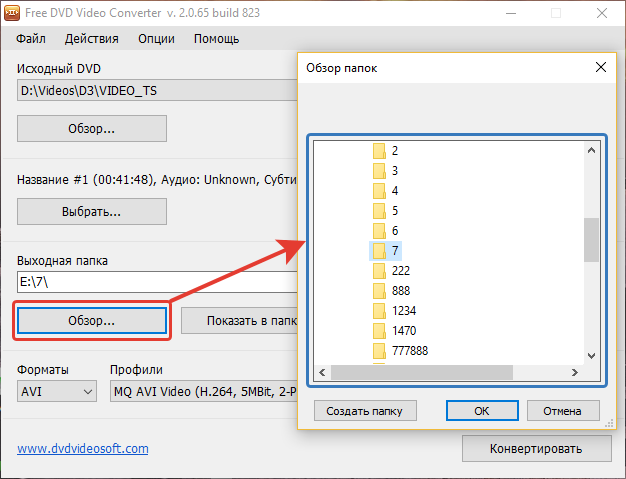Select folder name 4 in tree
This screenshot has width=626, height=479.
395,191
